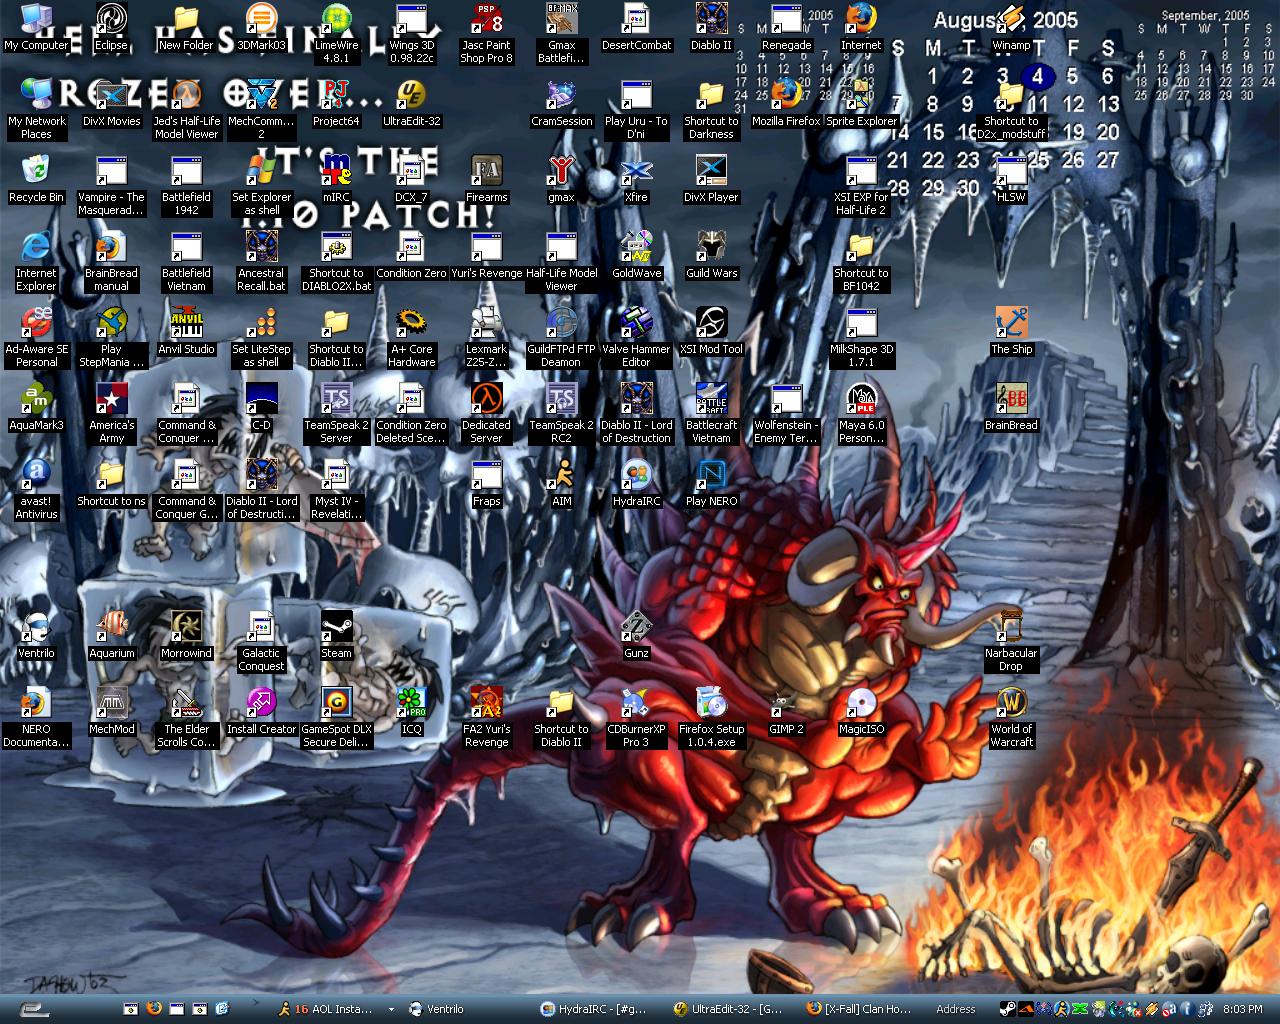Viewport: 1280px width, 1024px height.
Task: Expand the taskbar dropdown arrow before Ventrilo
Action: click(x=391, y=1009)
